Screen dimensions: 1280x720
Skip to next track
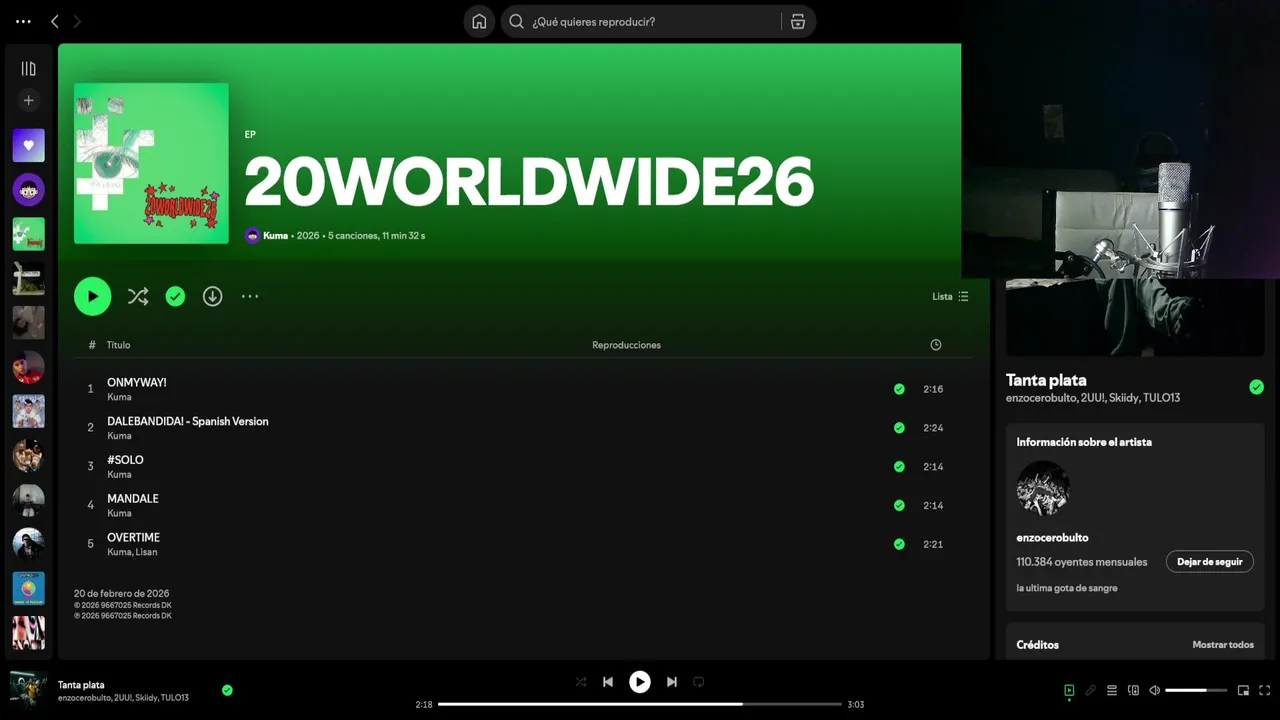click(x=672, y=682)
